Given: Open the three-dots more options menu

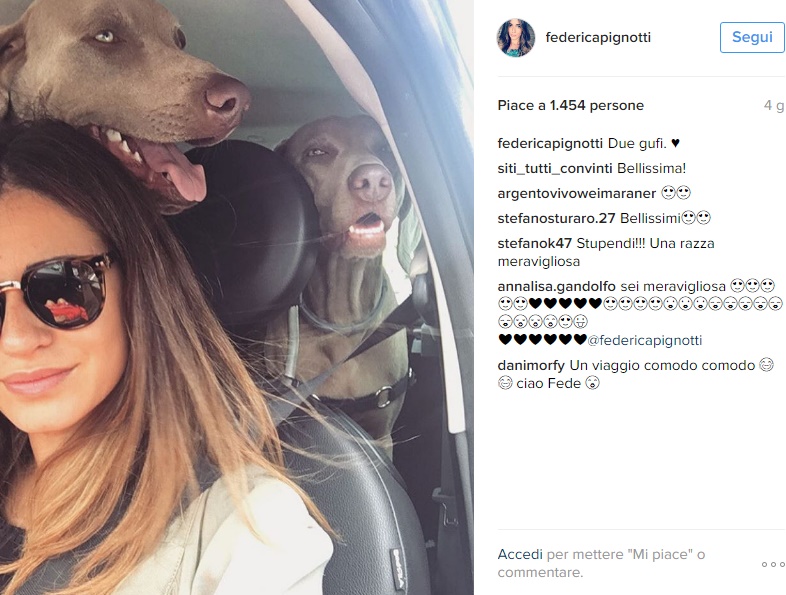Looking at the screenshot, I should [x=773, y=564].
